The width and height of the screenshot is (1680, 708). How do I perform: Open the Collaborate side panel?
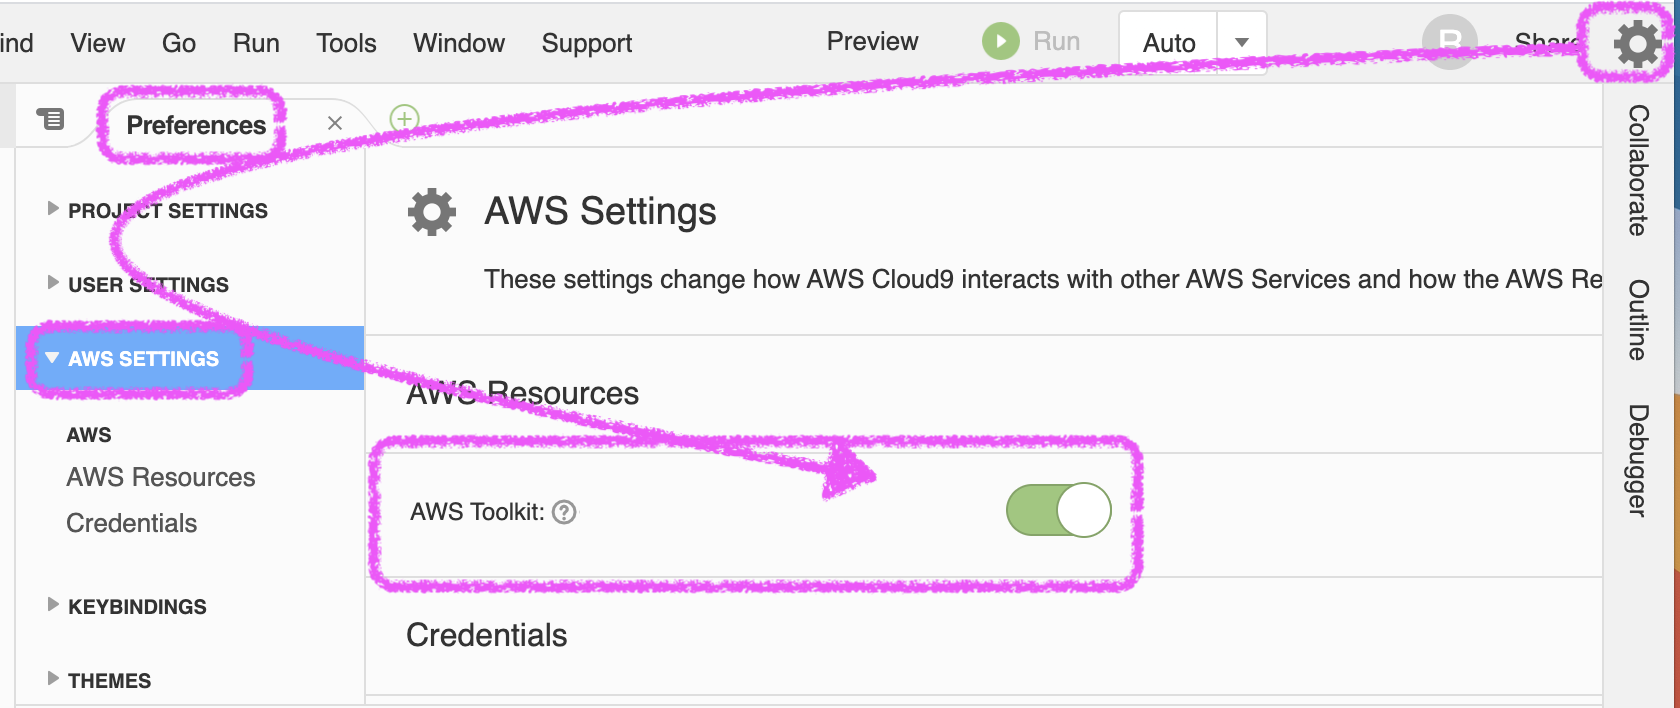(1637, 170)
